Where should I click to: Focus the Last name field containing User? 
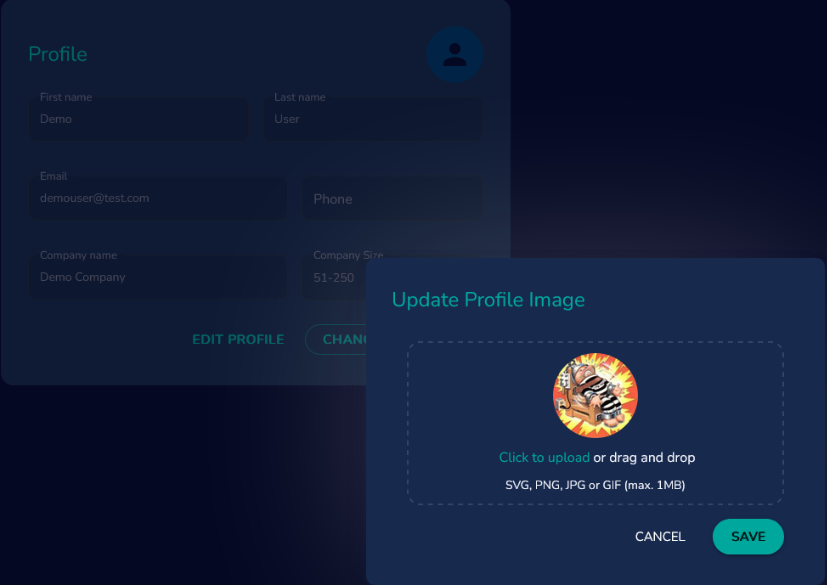373,119
